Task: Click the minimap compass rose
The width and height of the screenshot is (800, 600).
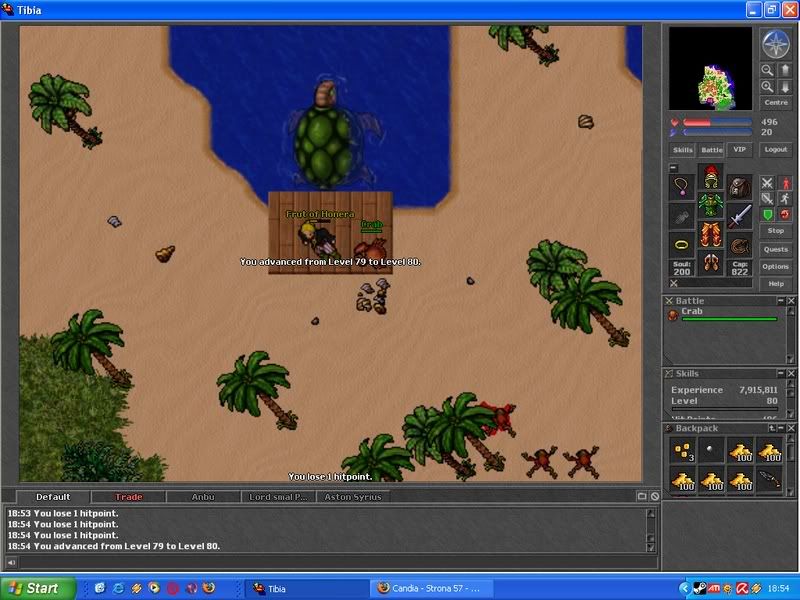Action: tap(776, 43)
